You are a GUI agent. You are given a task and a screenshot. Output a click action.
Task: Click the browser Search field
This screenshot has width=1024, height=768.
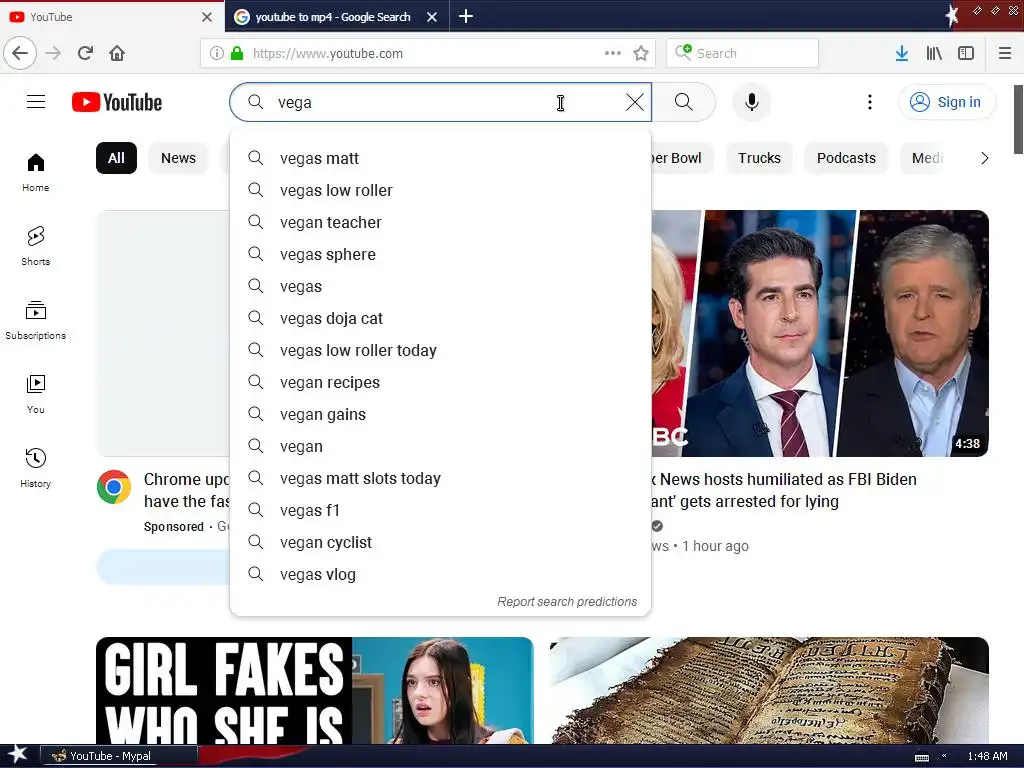tap(743, 53)
